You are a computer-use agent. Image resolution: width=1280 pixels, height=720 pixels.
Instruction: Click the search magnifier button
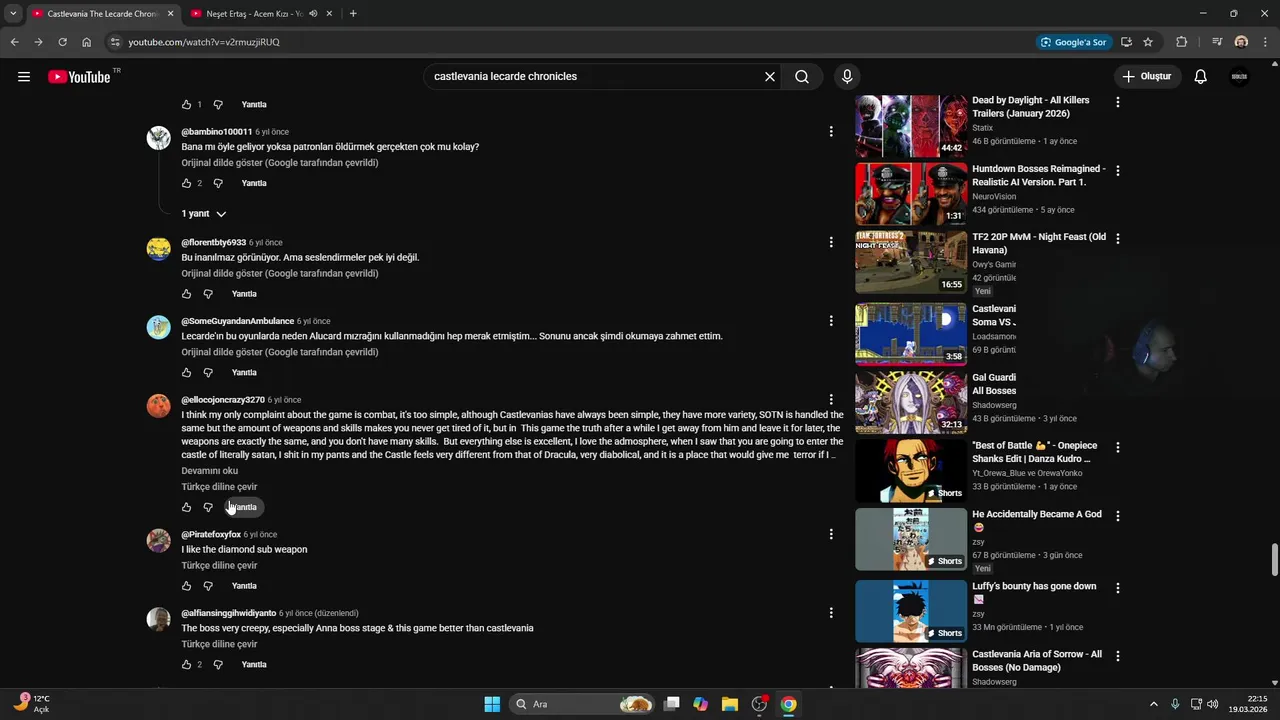point(802,77)
